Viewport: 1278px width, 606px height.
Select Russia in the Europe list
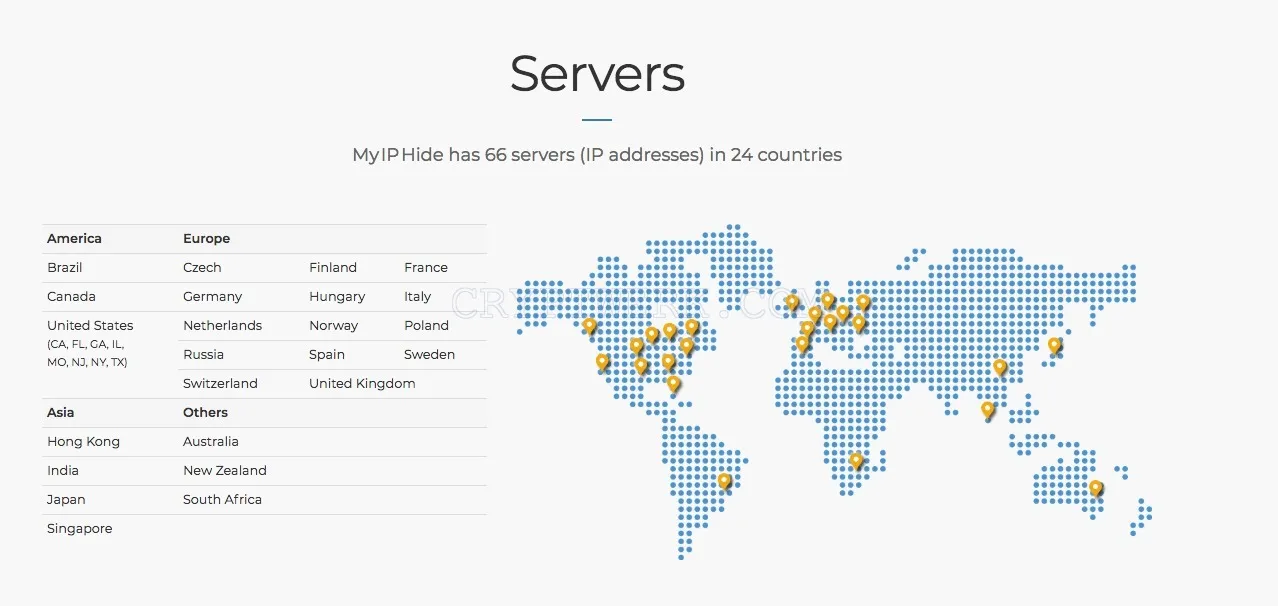click(x=203, y=355)
